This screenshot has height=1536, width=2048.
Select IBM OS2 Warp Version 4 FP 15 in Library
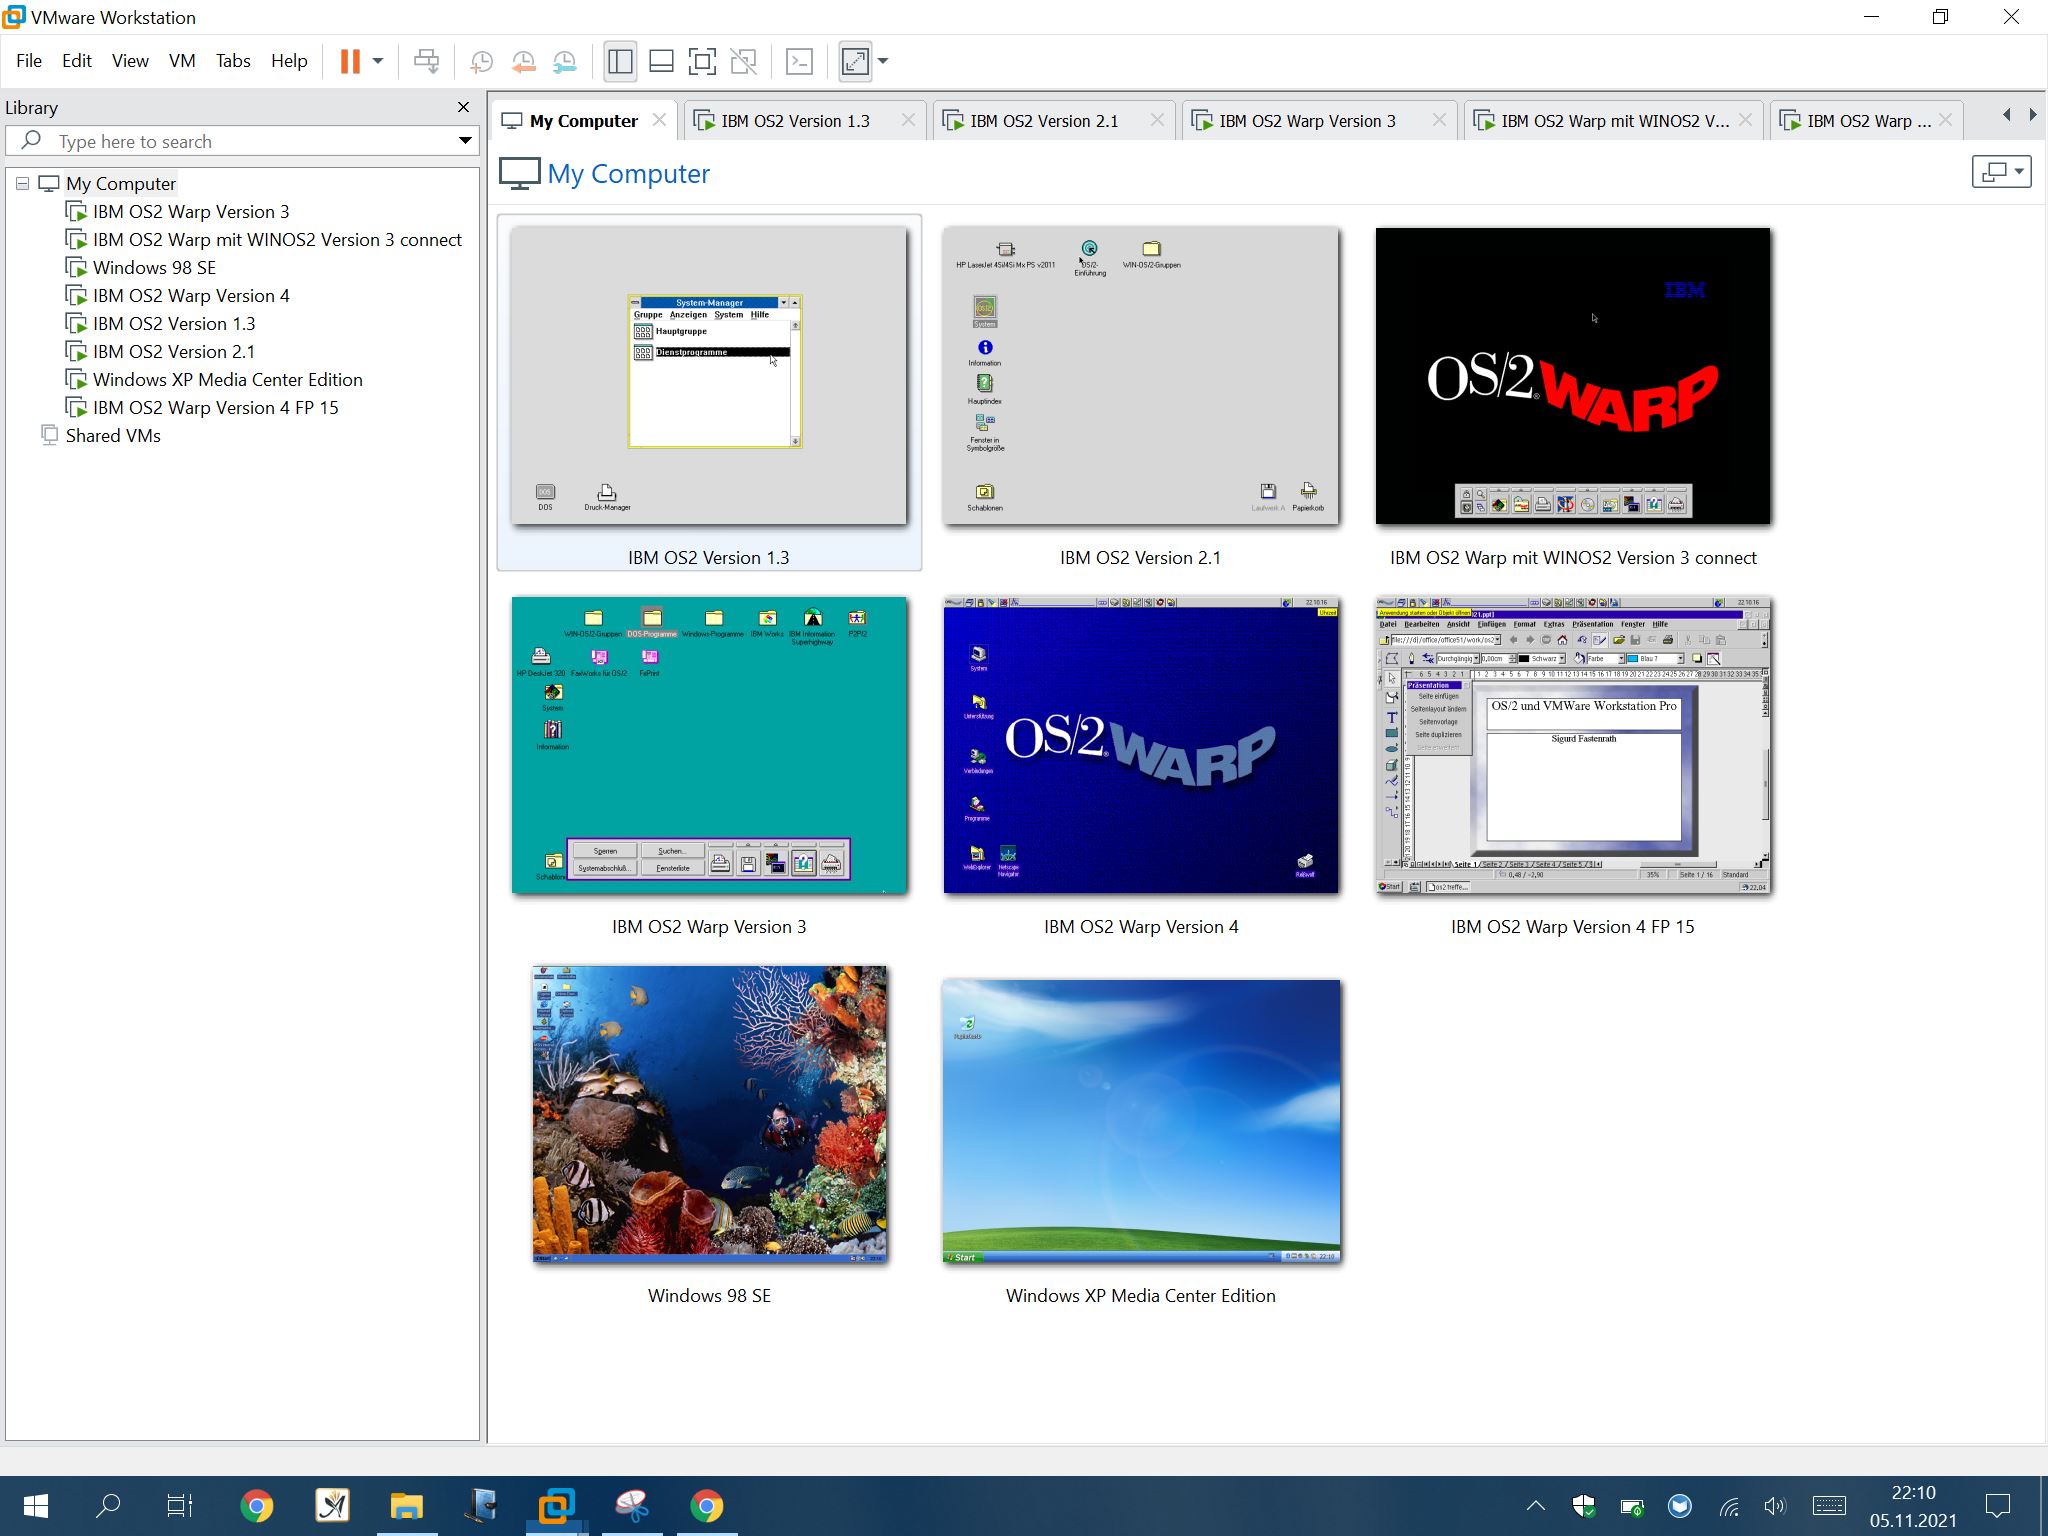[x=215, y=408]
